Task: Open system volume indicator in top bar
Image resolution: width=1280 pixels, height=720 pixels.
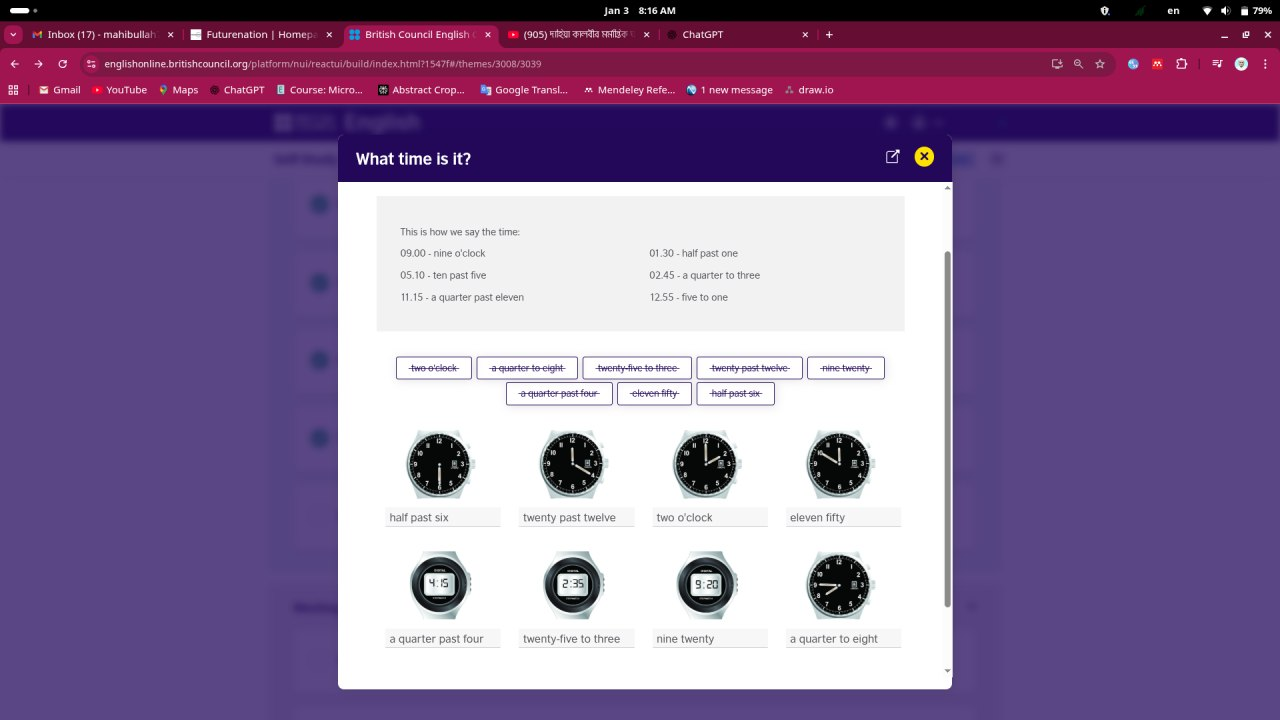Action: [x=1225, y=11]
